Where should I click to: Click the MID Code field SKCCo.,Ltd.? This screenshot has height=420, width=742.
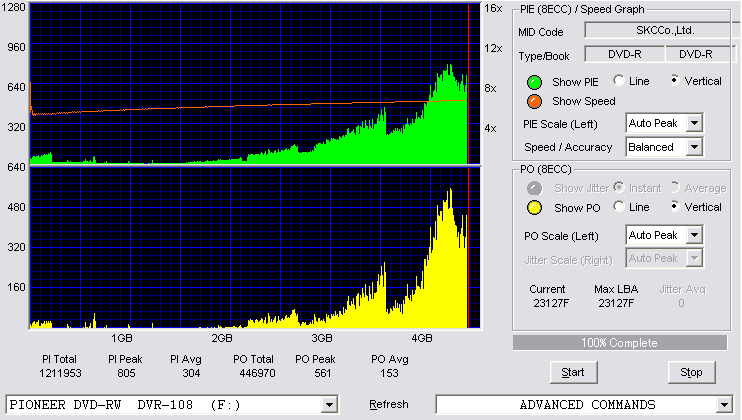[x=662, y=31]
